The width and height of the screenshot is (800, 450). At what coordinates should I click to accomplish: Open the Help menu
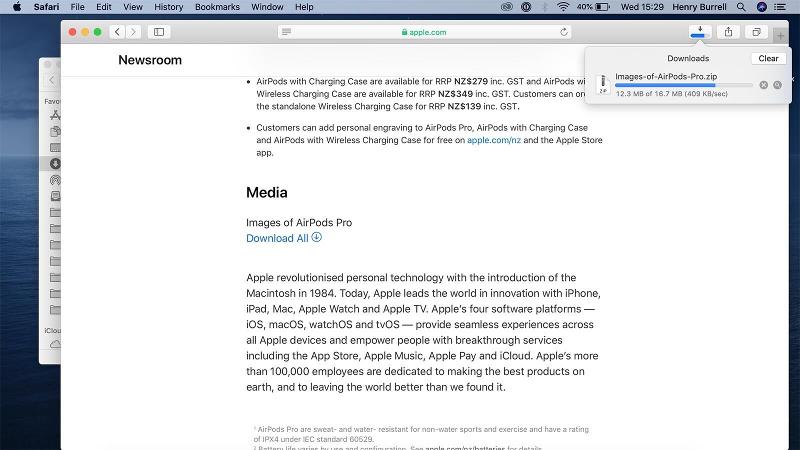coord(304,7)
